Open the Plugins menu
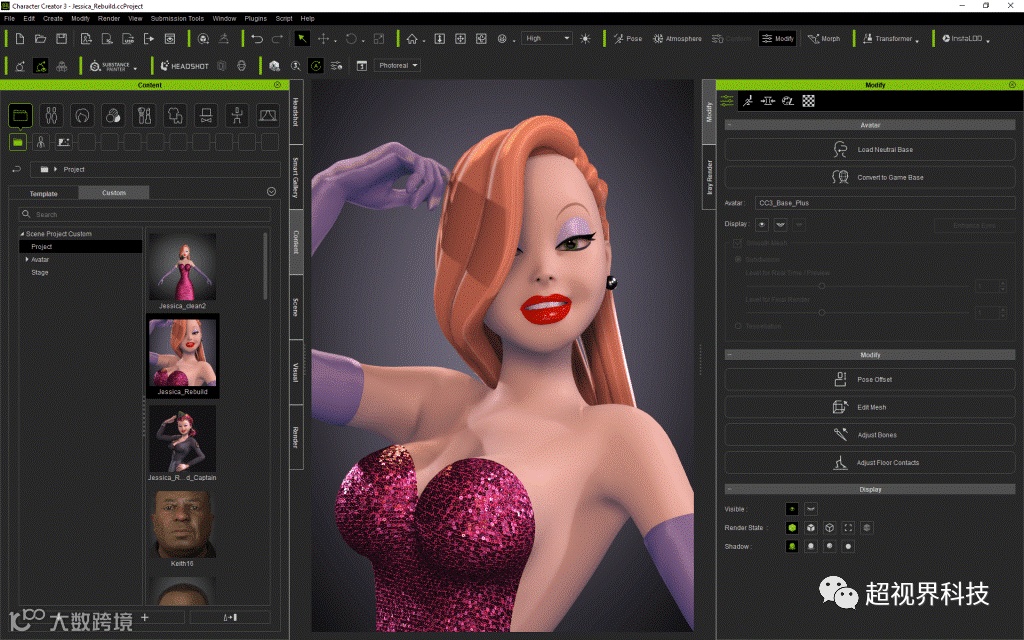The image size is (1024, 640). tap(255, 18)
